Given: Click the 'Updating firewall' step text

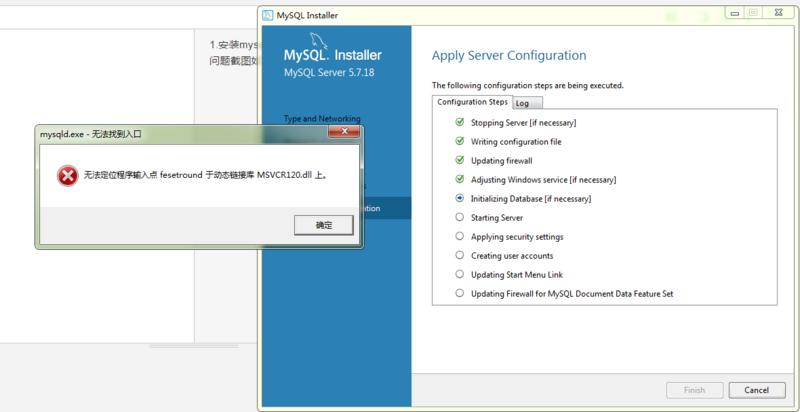Looking at the screenshot, I should pyautogui.click(x=502, y=161).
